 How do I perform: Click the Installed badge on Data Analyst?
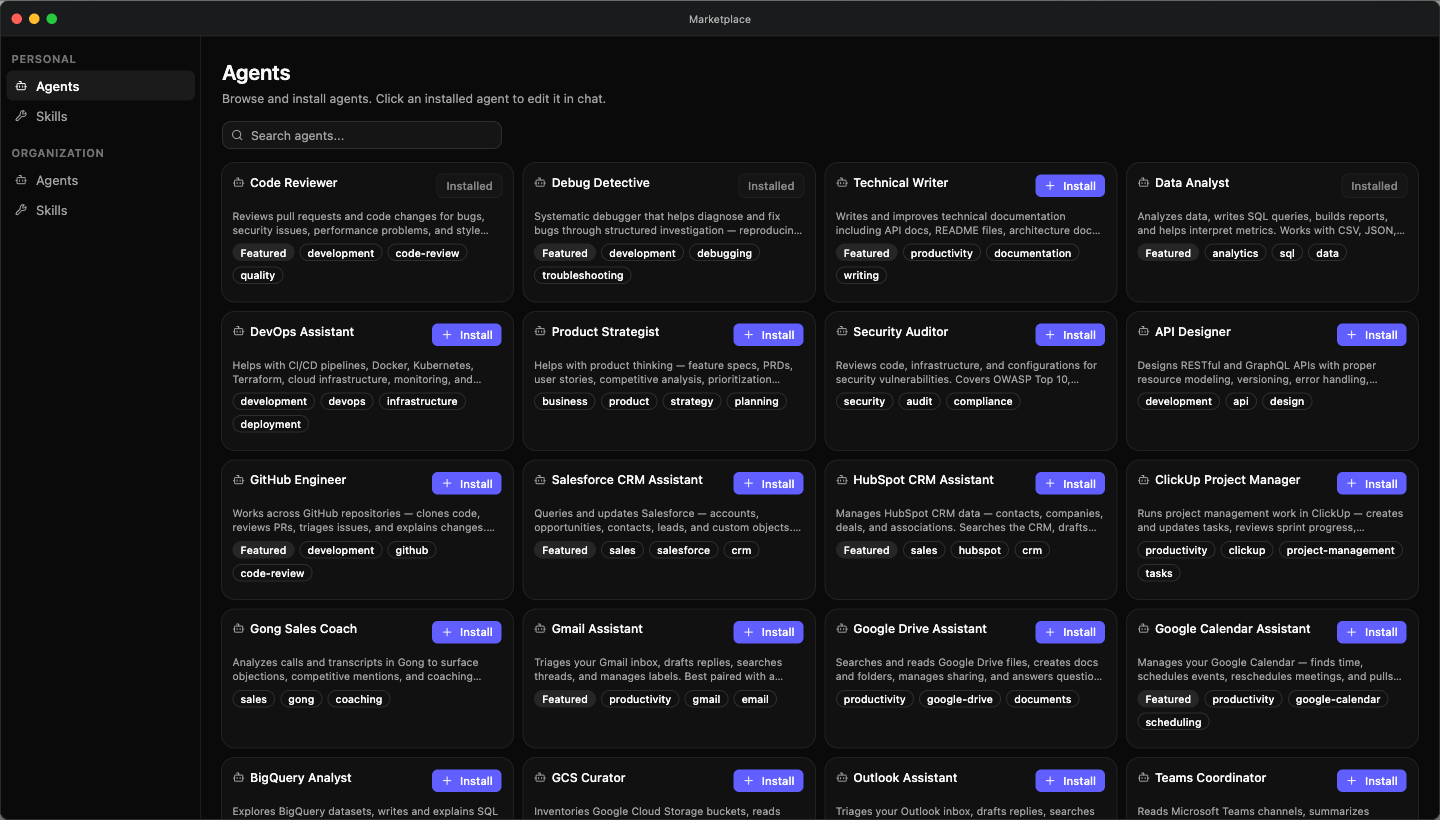pyautogui.click(x=1374, y=186)
